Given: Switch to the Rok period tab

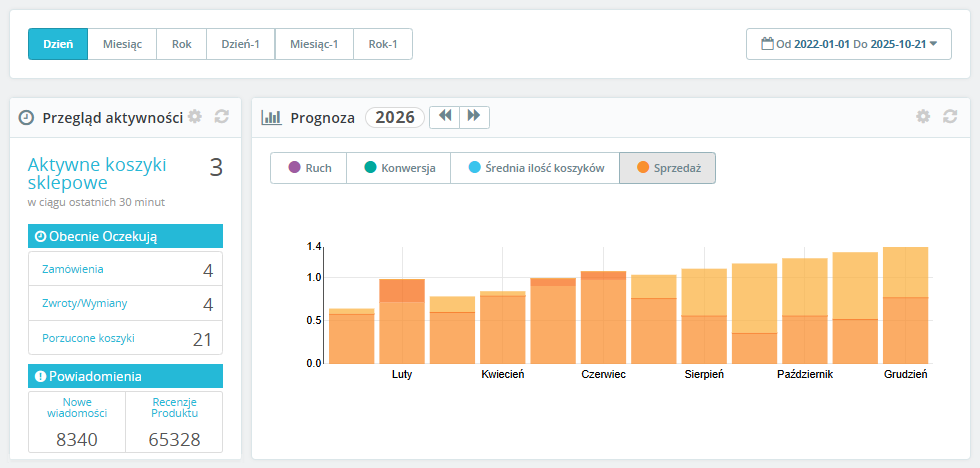Looking at the screenshot, I should [181, 44].
